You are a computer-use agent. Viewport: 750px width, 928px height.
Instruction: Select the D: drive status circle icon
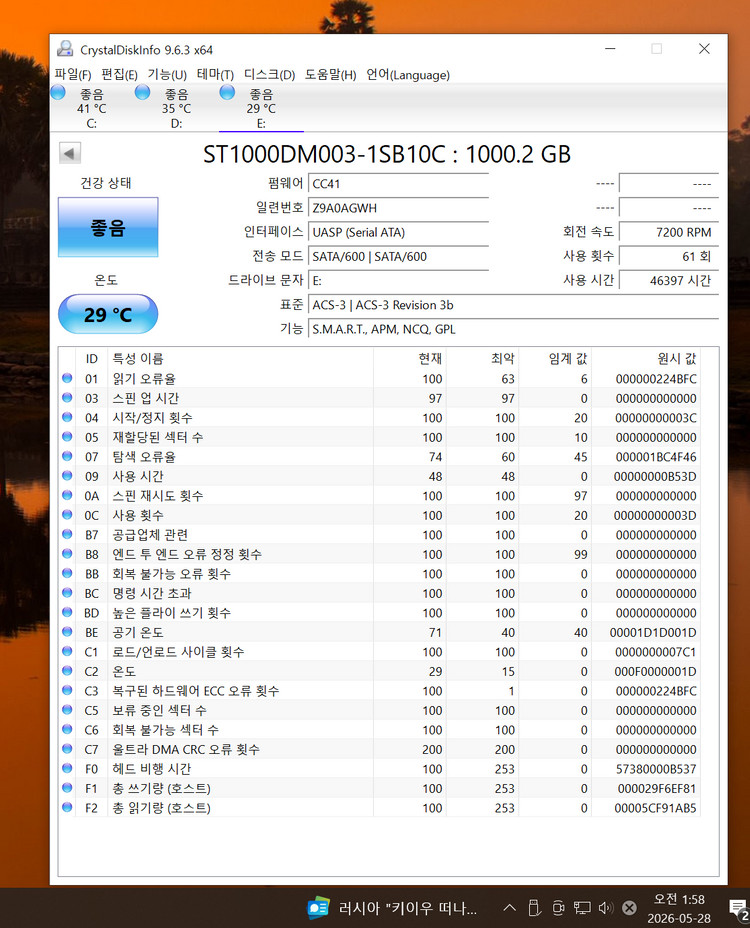click(x=142, y=92)
